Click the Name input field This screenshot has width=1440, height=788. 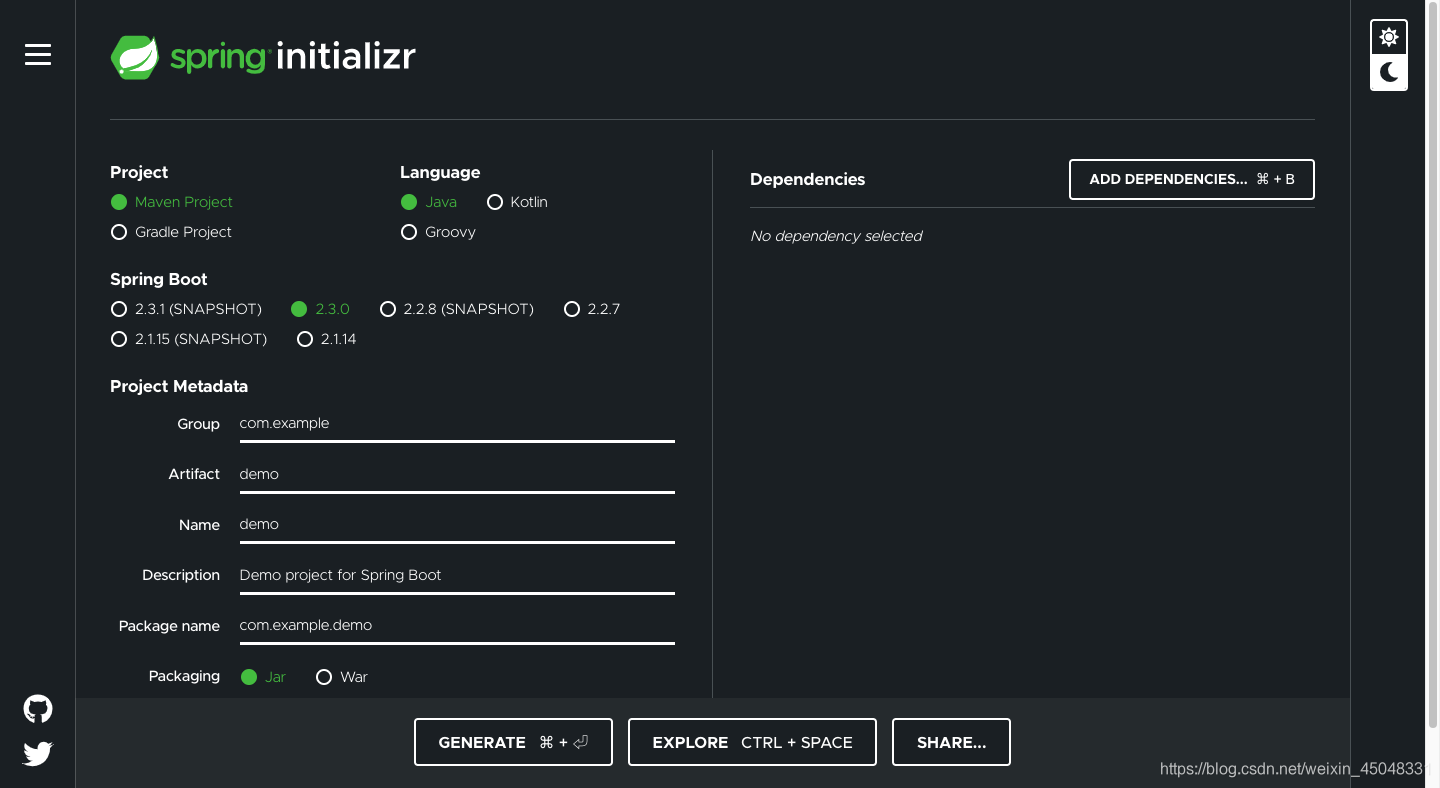coord(457,524)
